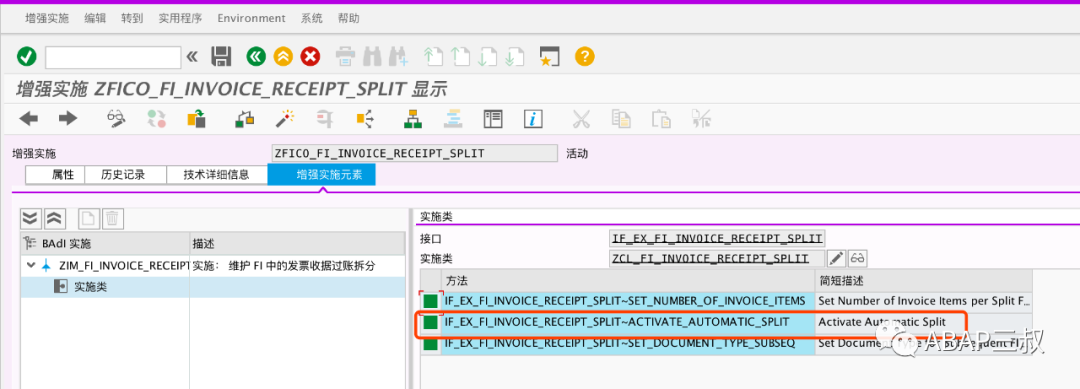Switch to the 属性 tab
Screen dimensions: 1080x389
(55, 175)
